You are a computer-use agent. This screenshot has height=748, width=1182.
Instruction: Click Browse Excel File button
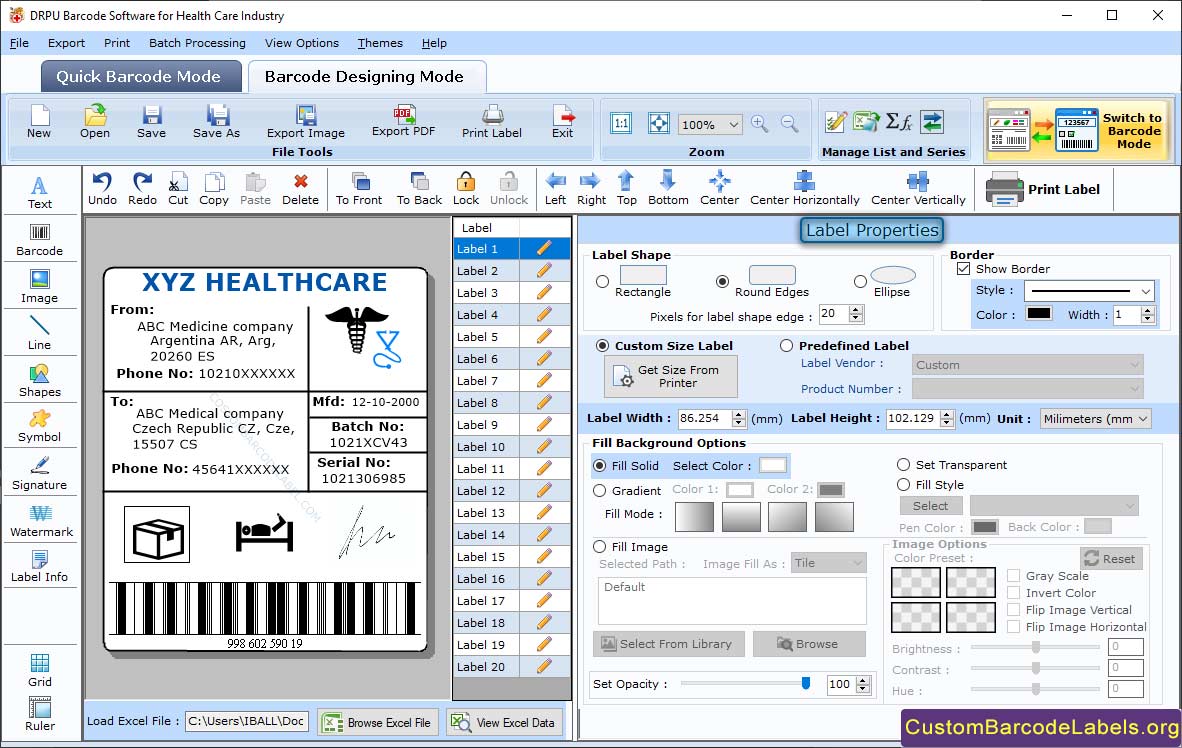pos(377,722)
